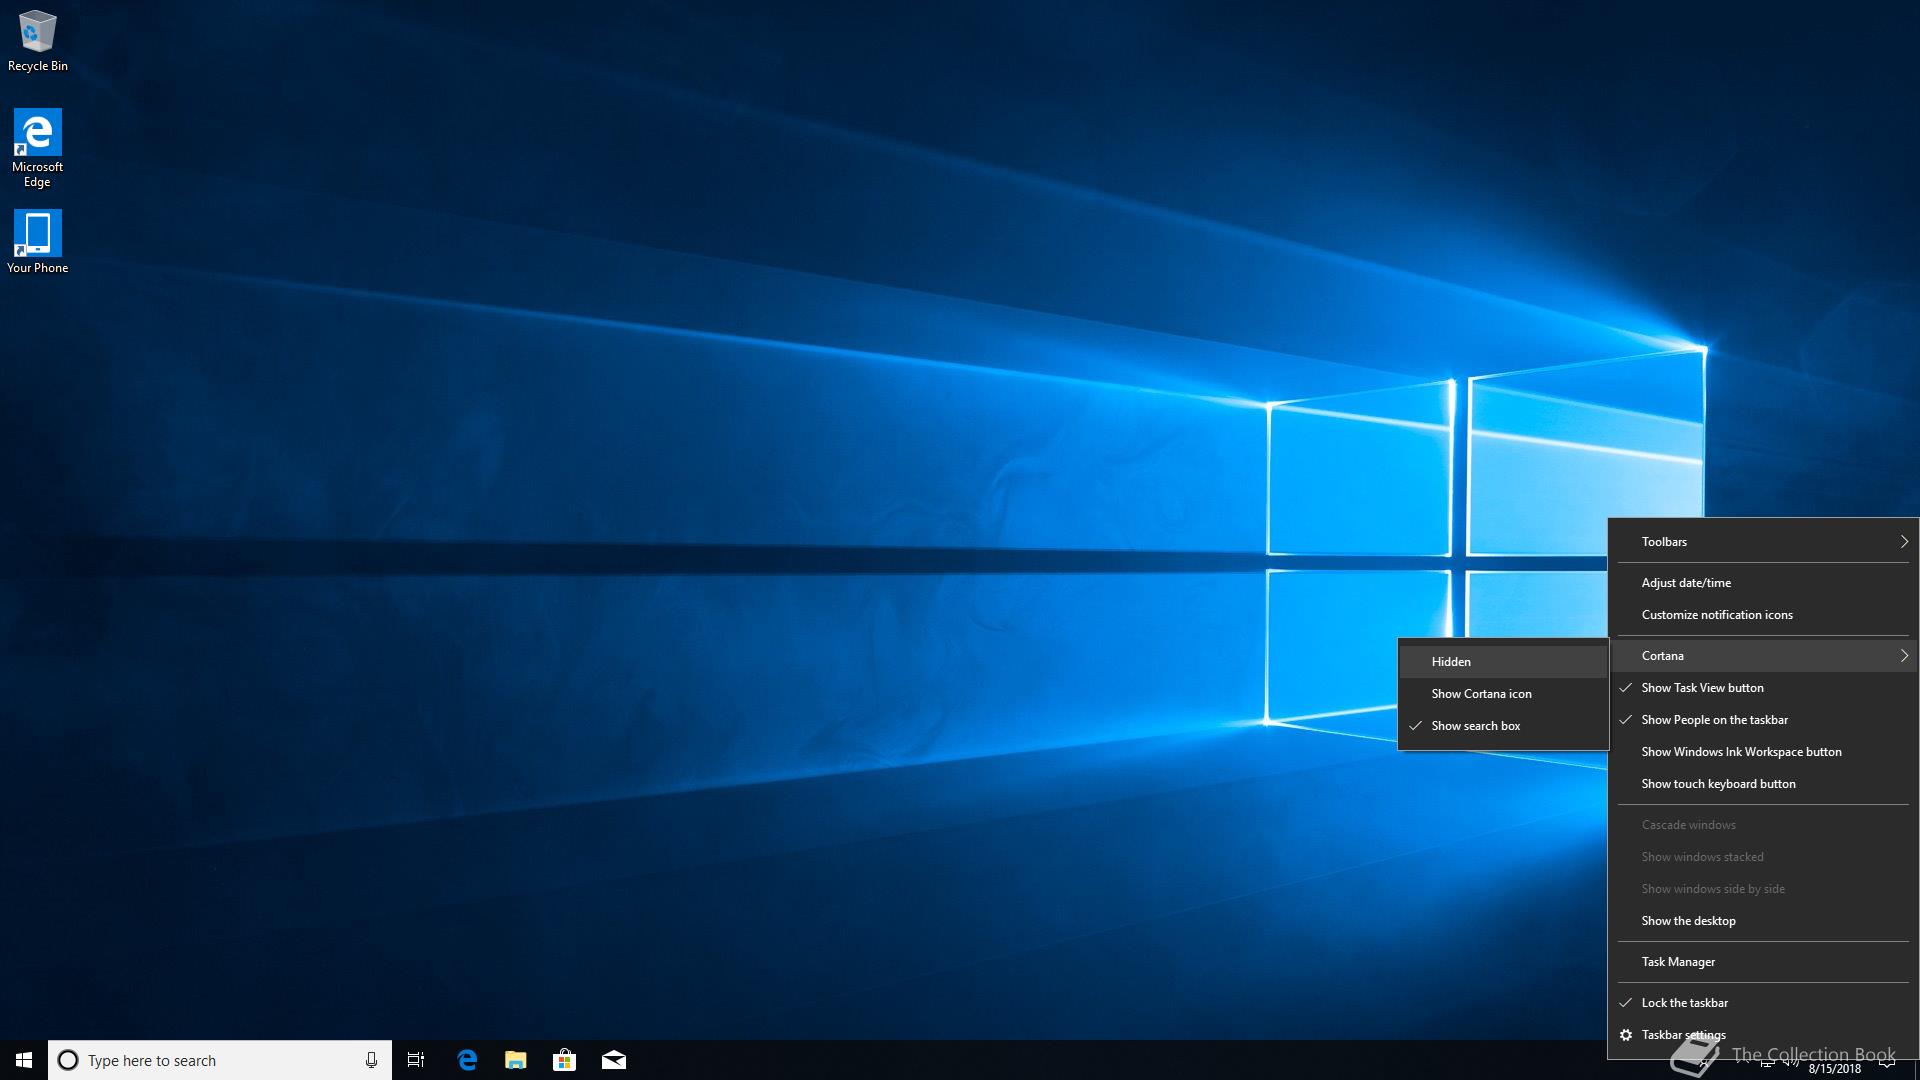Enable Show touch keyboard button

pyautogui.click(x=1763, y=784)
